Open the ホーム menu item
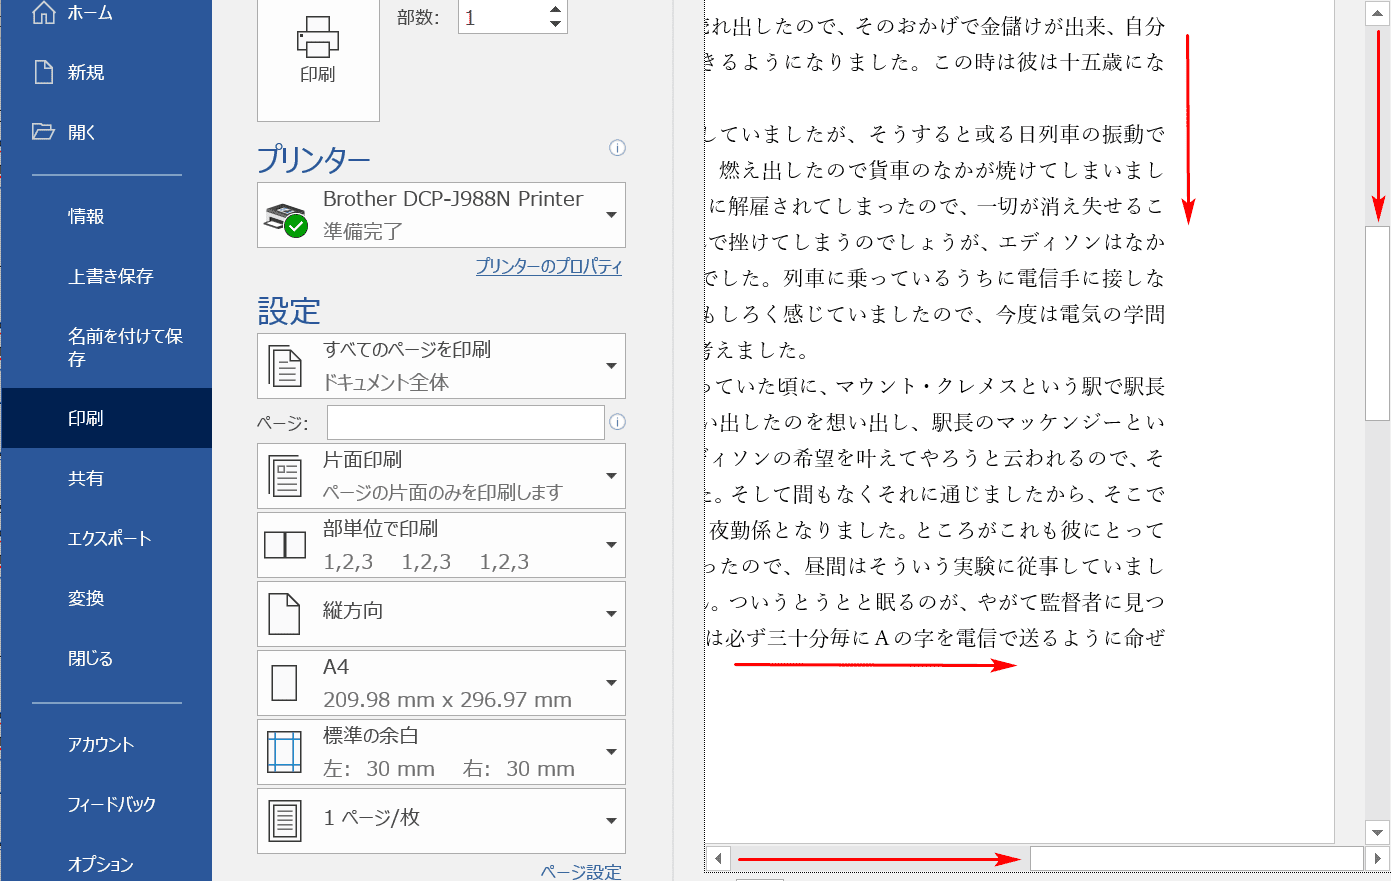Viewport: 1391px width, 881px height. (x=91, y=13)
